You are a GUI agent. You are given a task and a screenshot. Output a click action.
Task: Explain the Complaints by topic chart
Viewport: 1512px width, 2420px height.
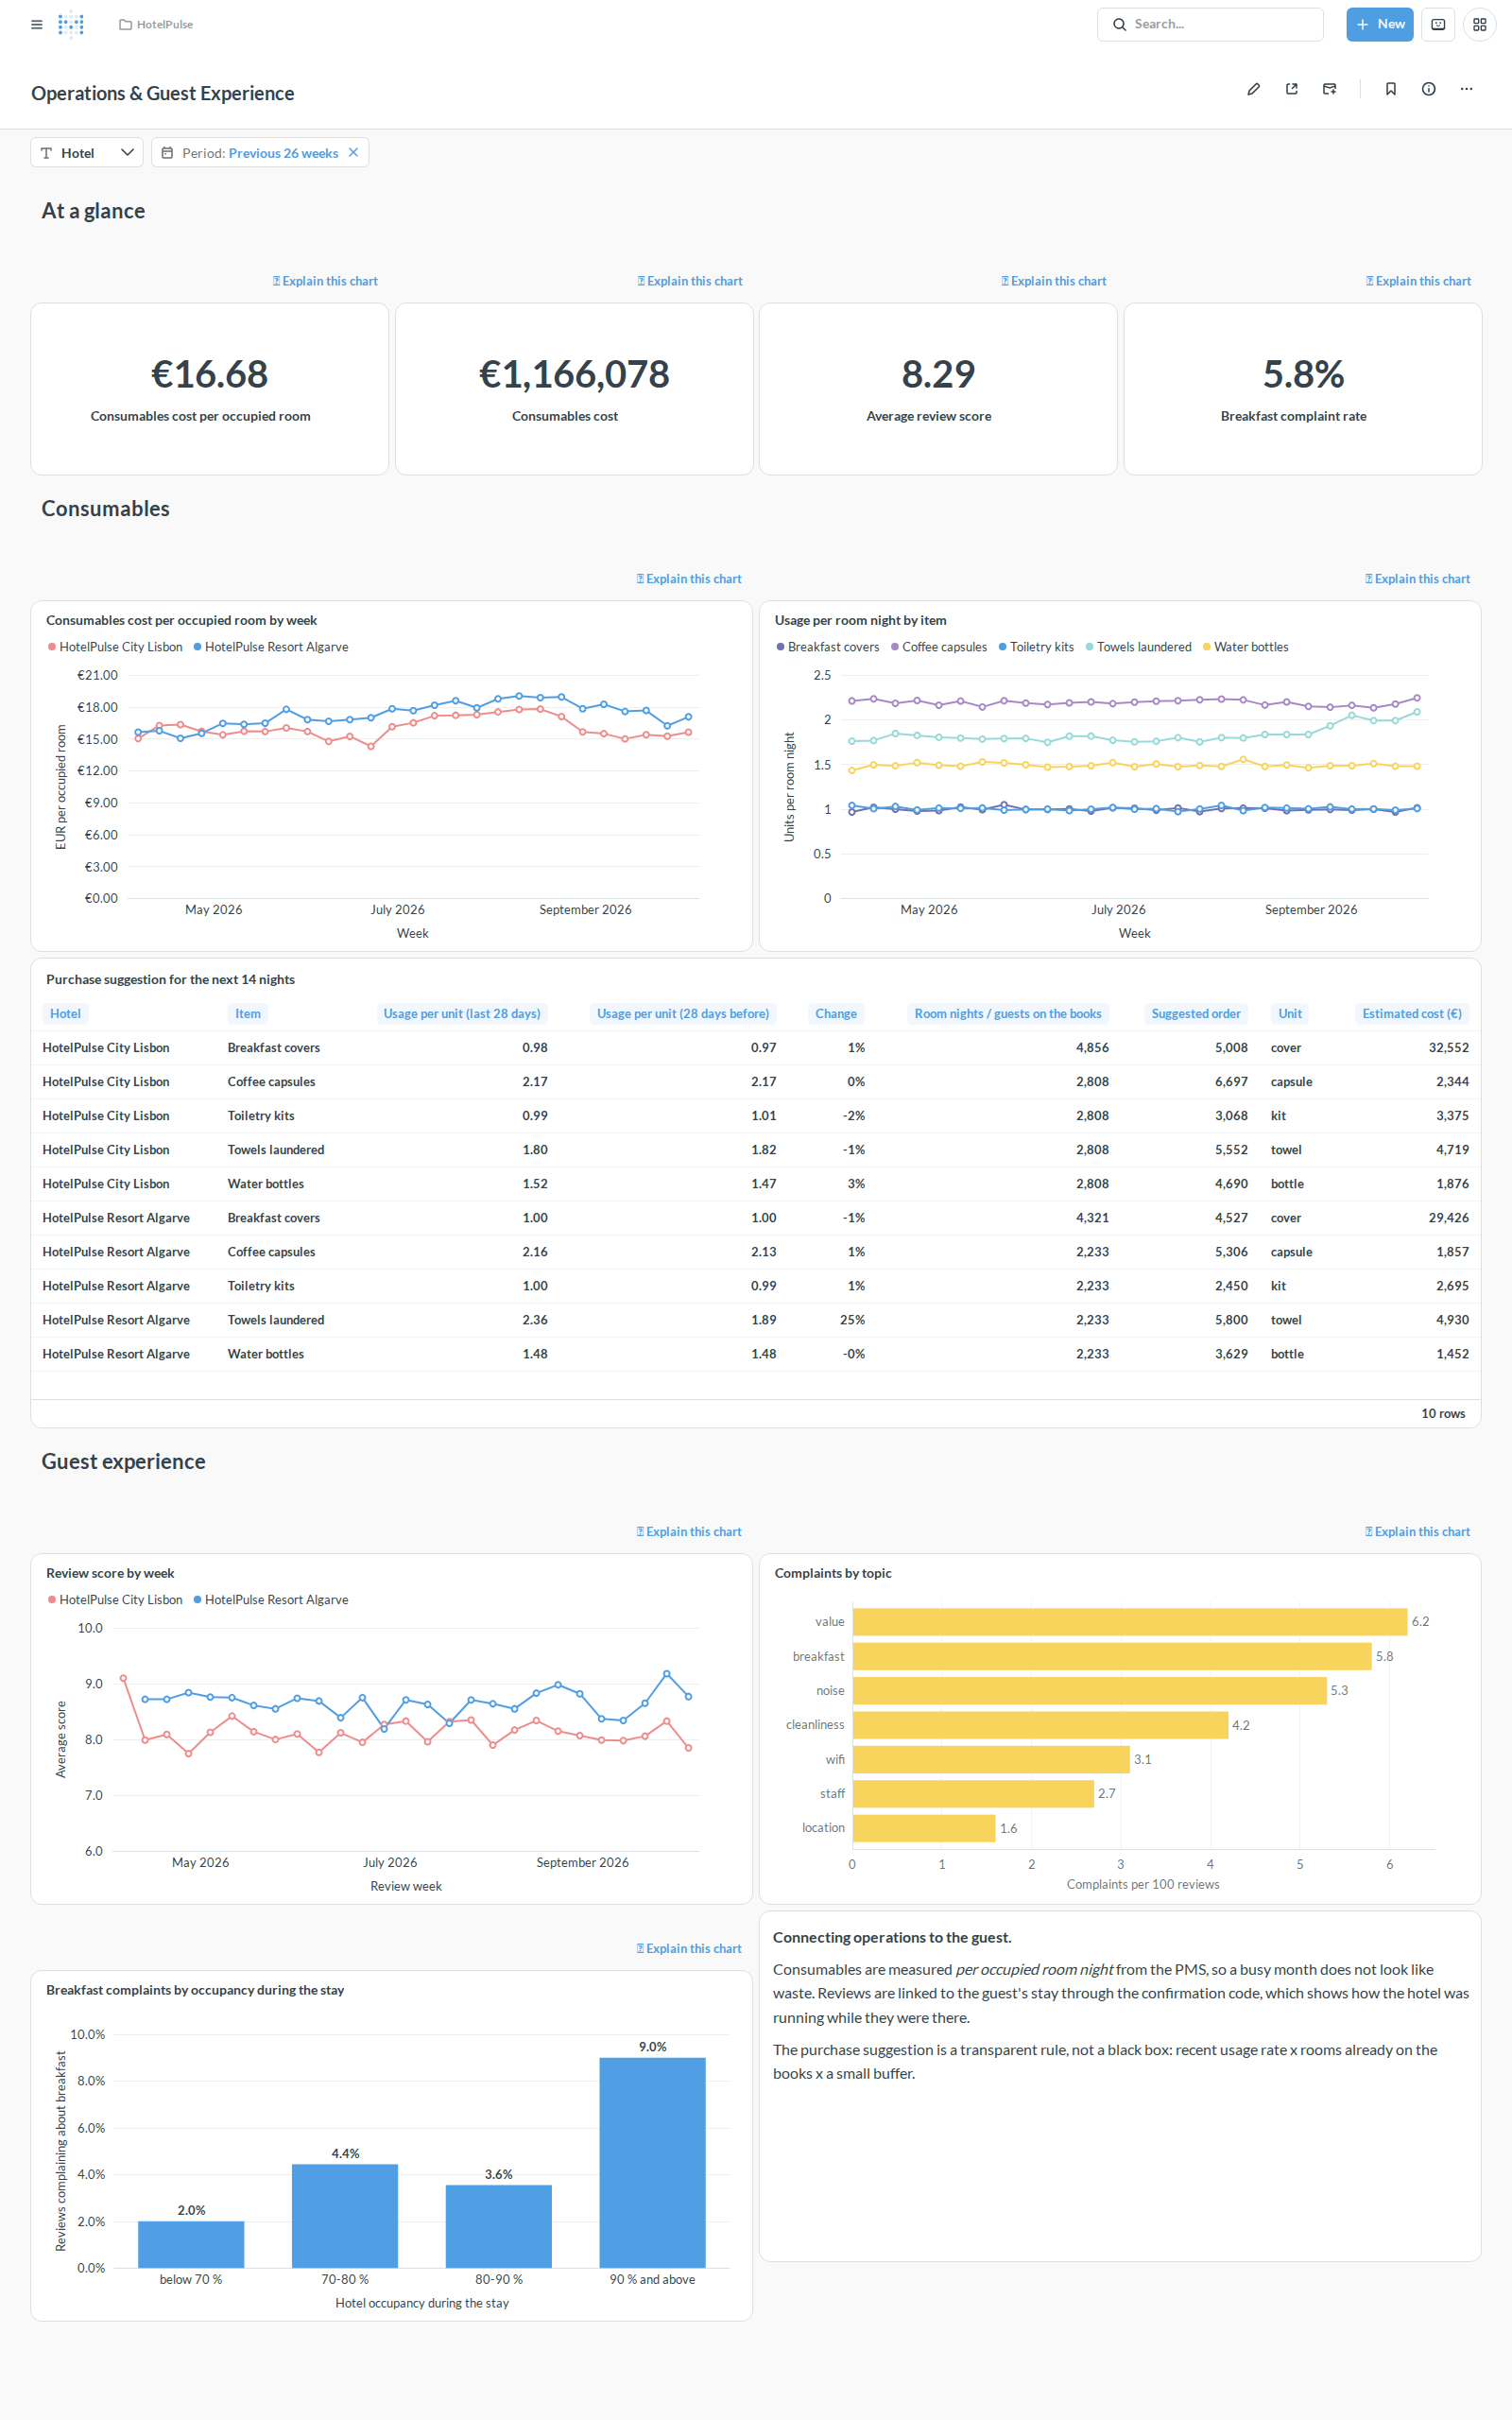pyautogui.click(x=1417, y=1532)
